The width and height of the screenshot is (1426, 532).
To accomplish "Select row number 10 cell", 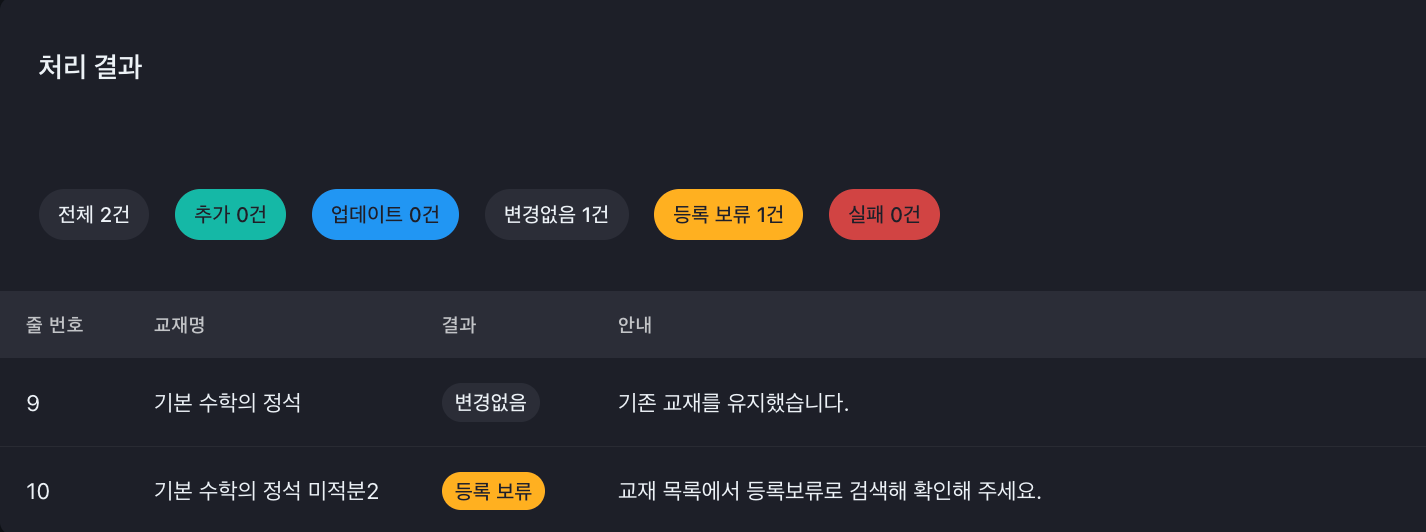I will click(x=38, y=491).
